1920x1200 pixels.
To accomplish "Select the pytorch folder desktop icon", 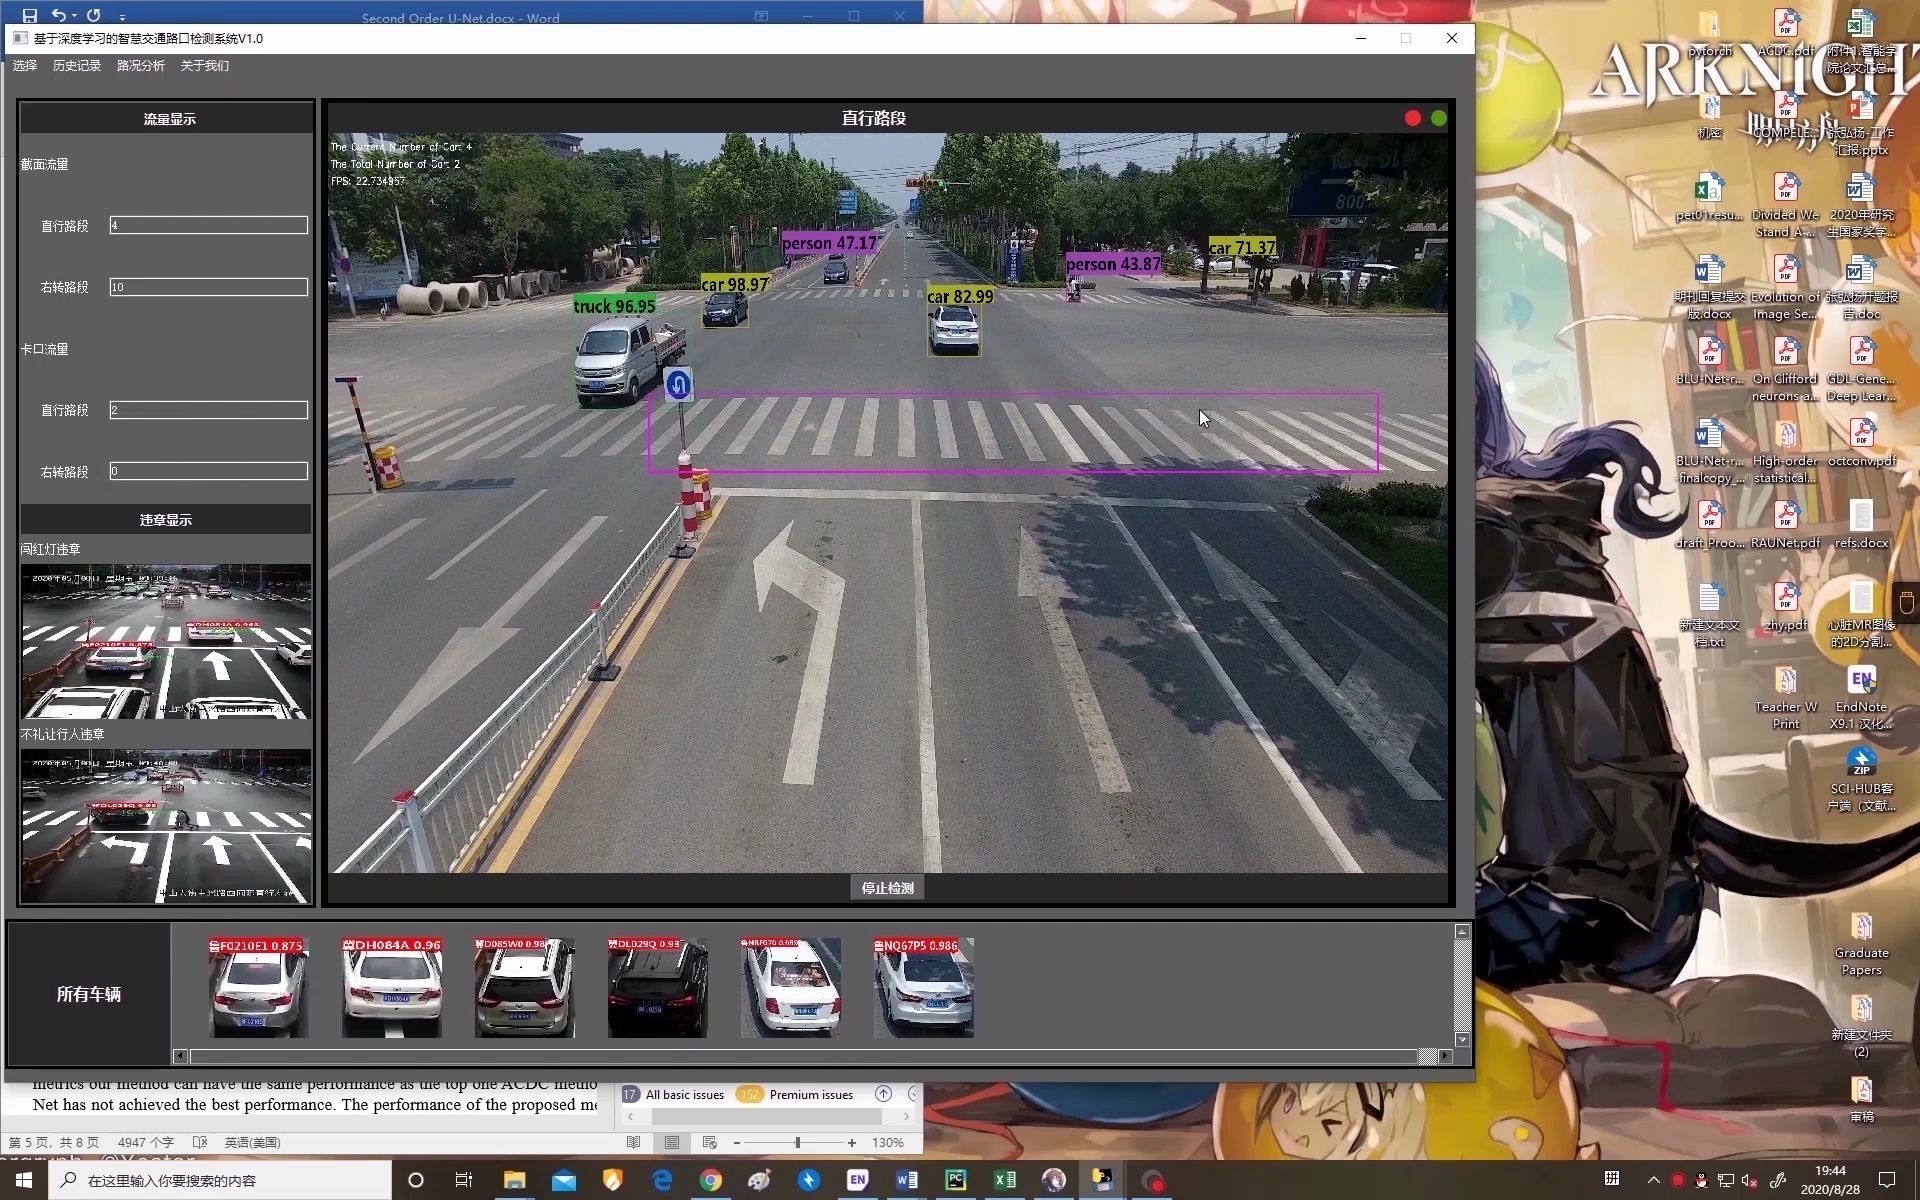I will pos(1710,34).
